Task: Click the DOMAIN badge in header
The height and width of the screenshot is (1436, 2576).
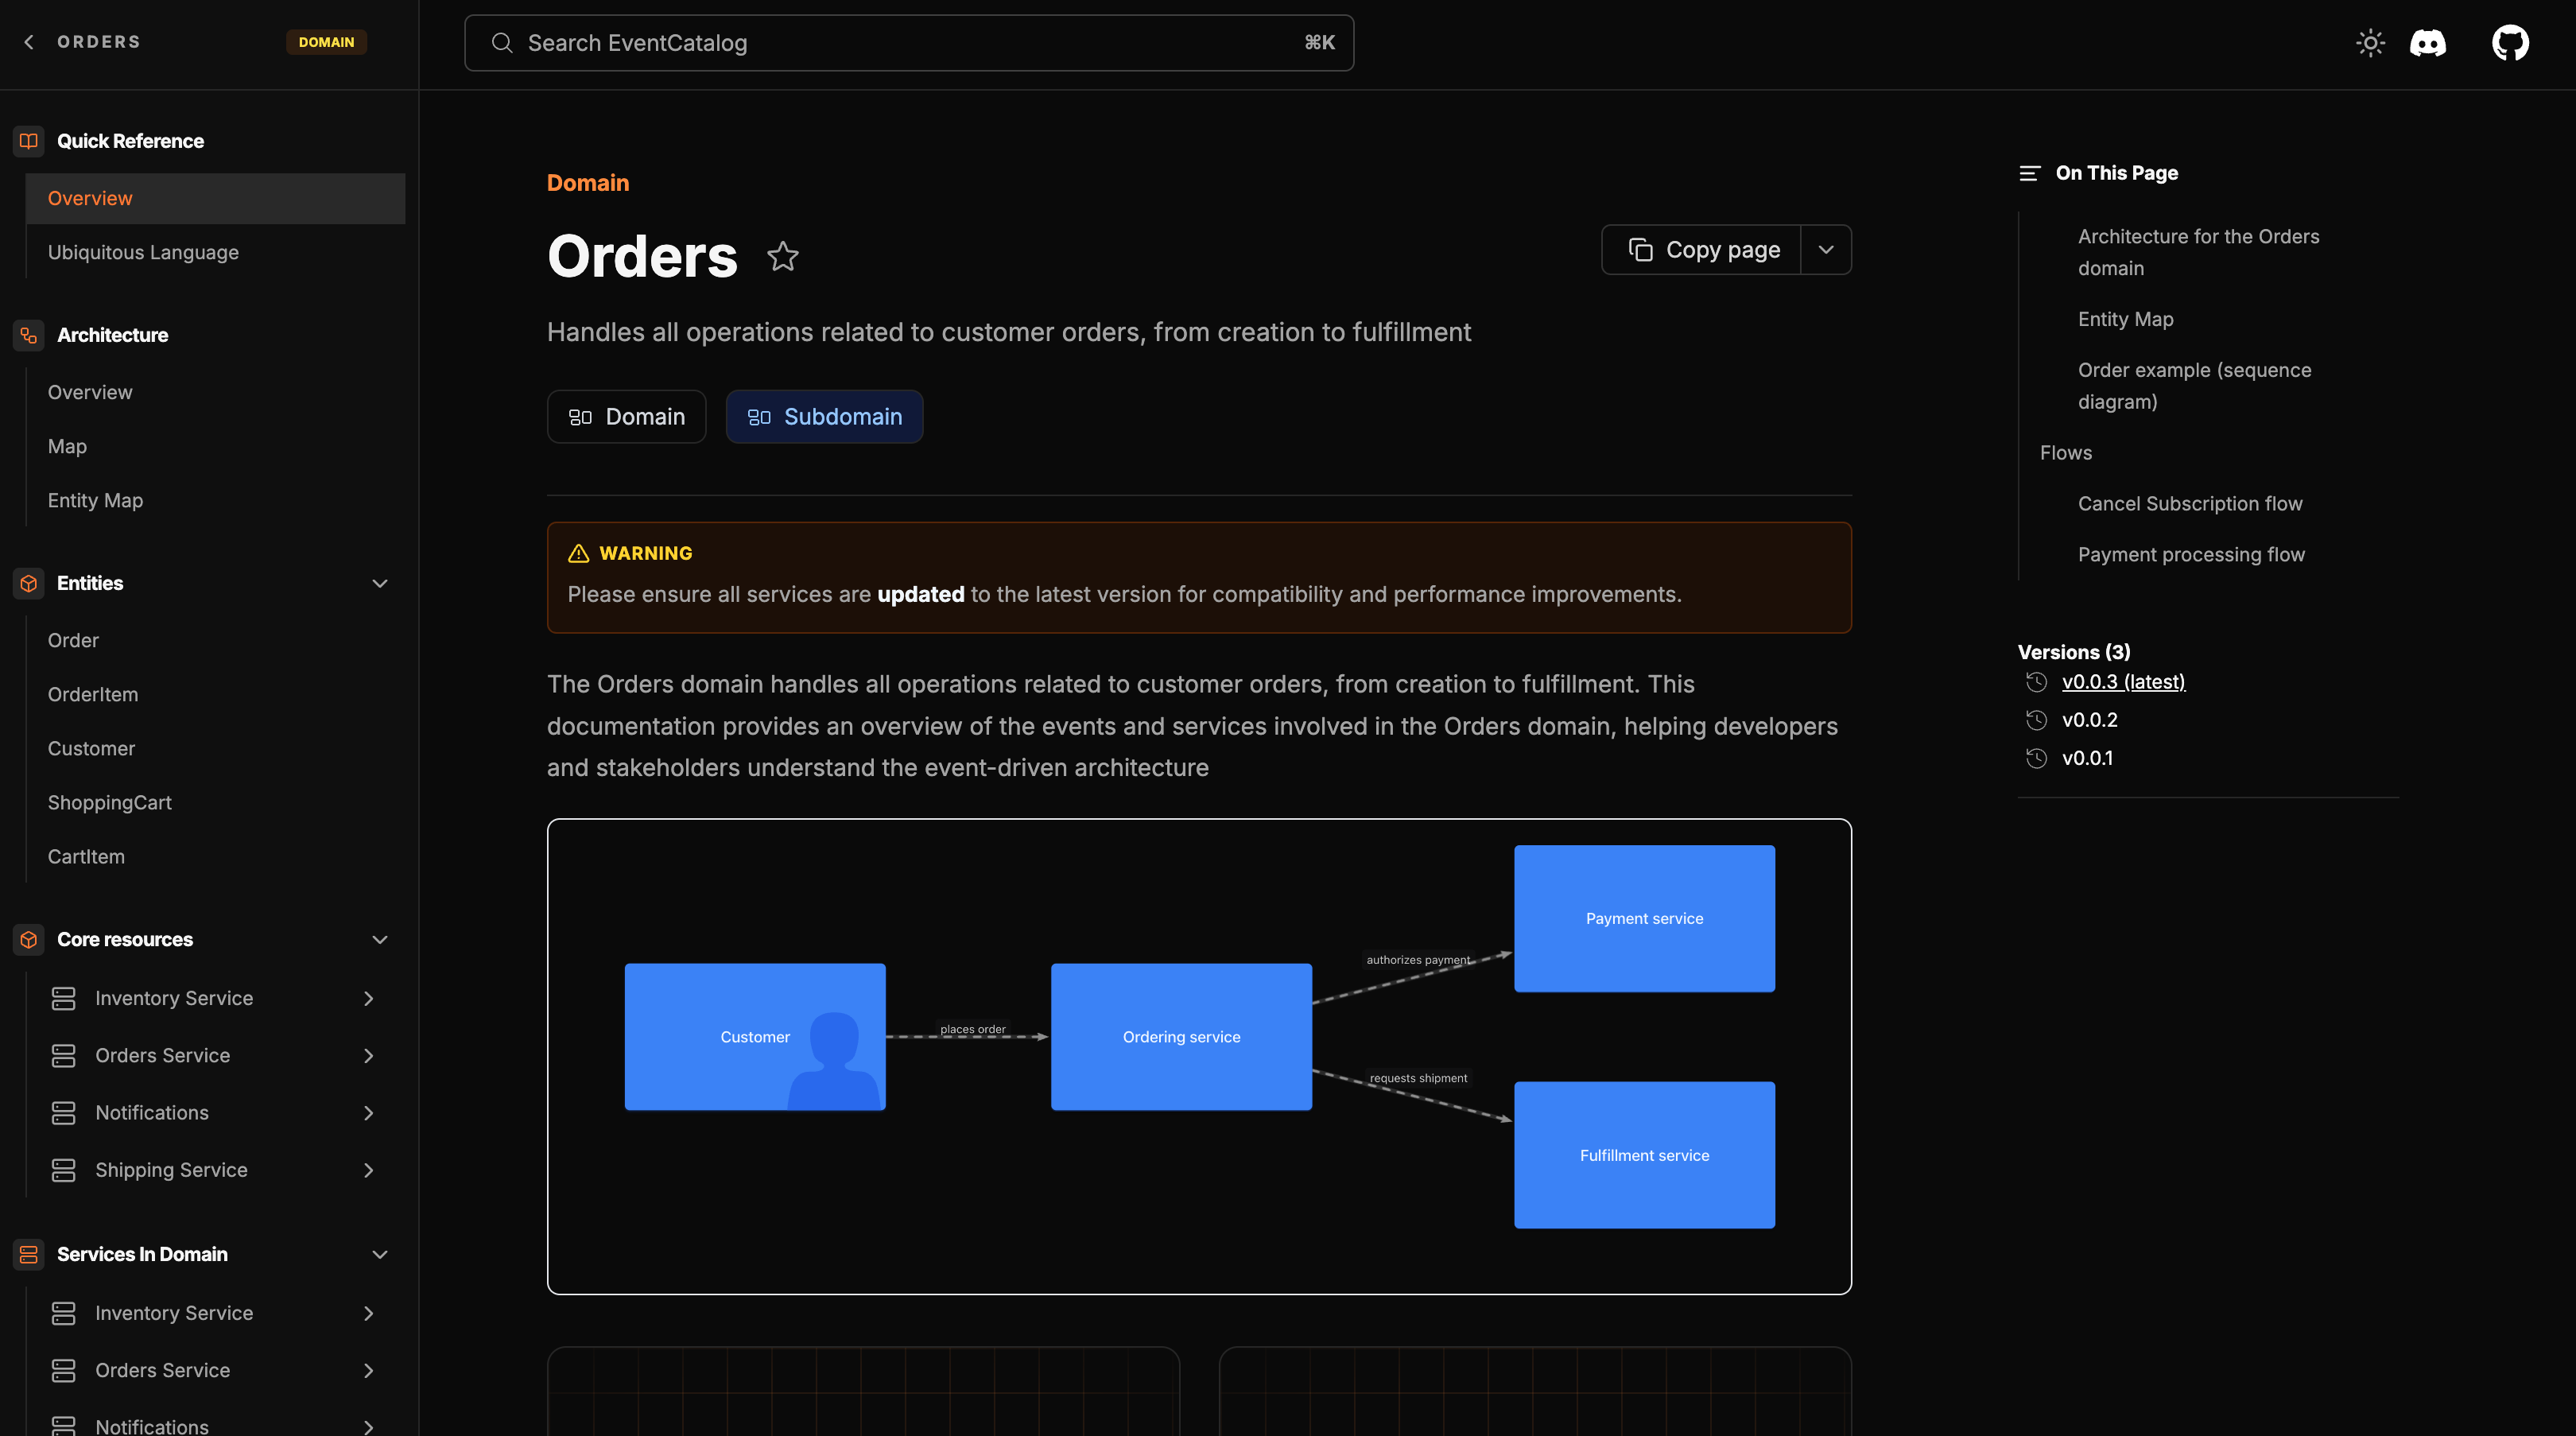Action: [326, 42]
